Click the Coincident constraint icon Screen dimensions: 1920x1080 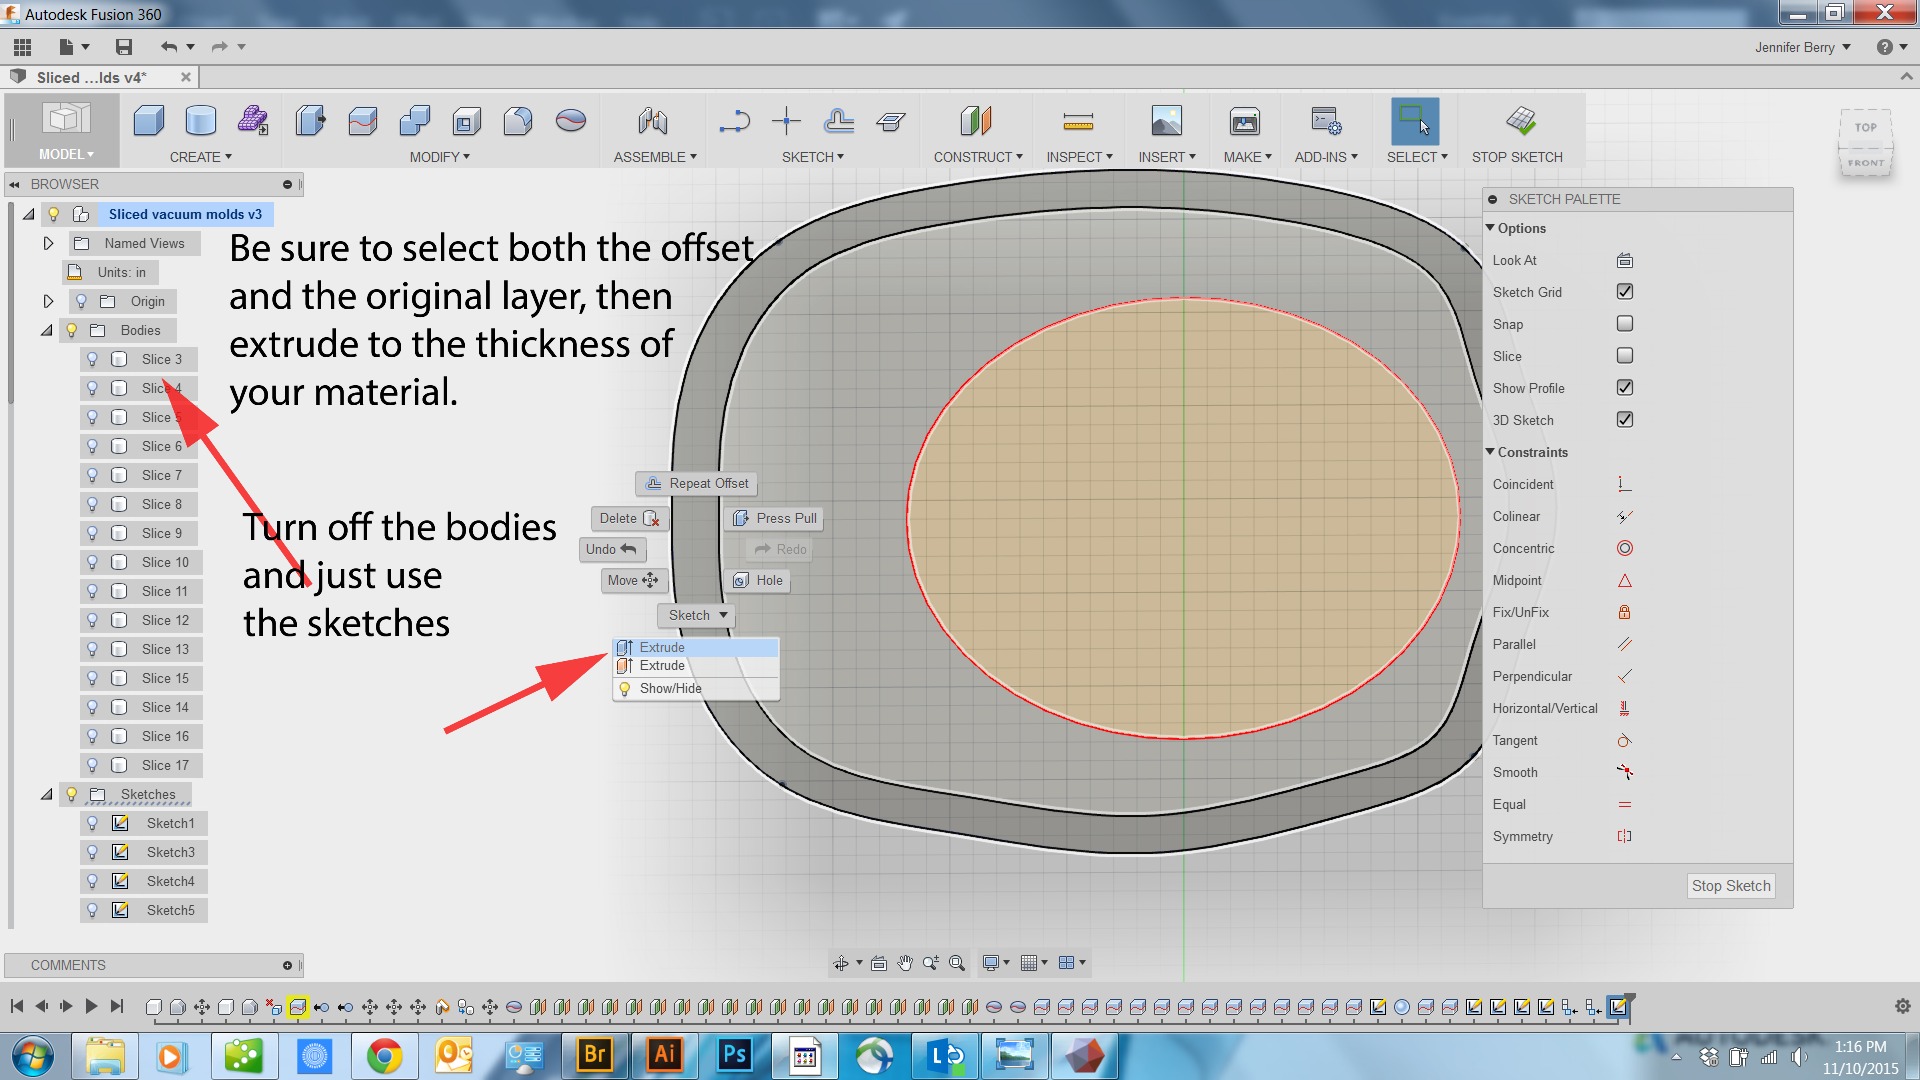(1624, 484)
